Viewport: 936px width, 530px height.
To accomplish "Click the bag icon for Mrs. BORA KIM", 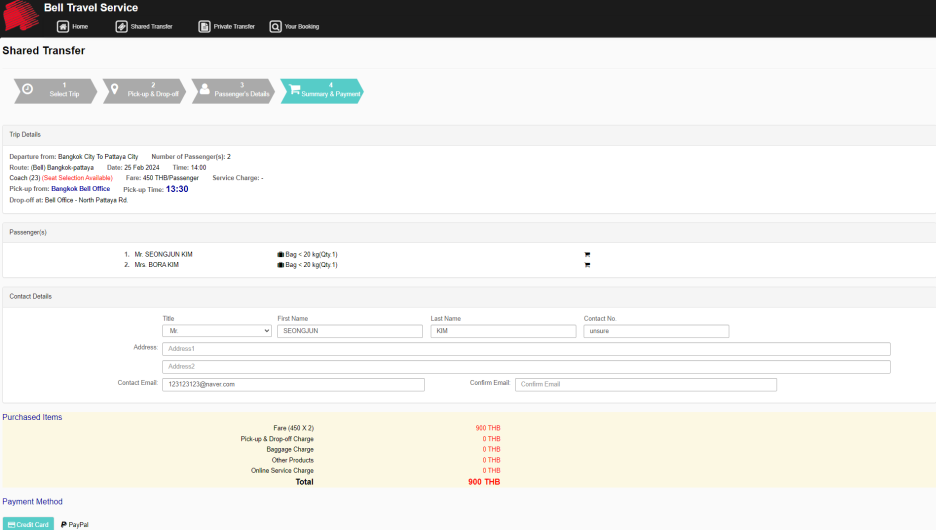I will click(x=281, y=265).
